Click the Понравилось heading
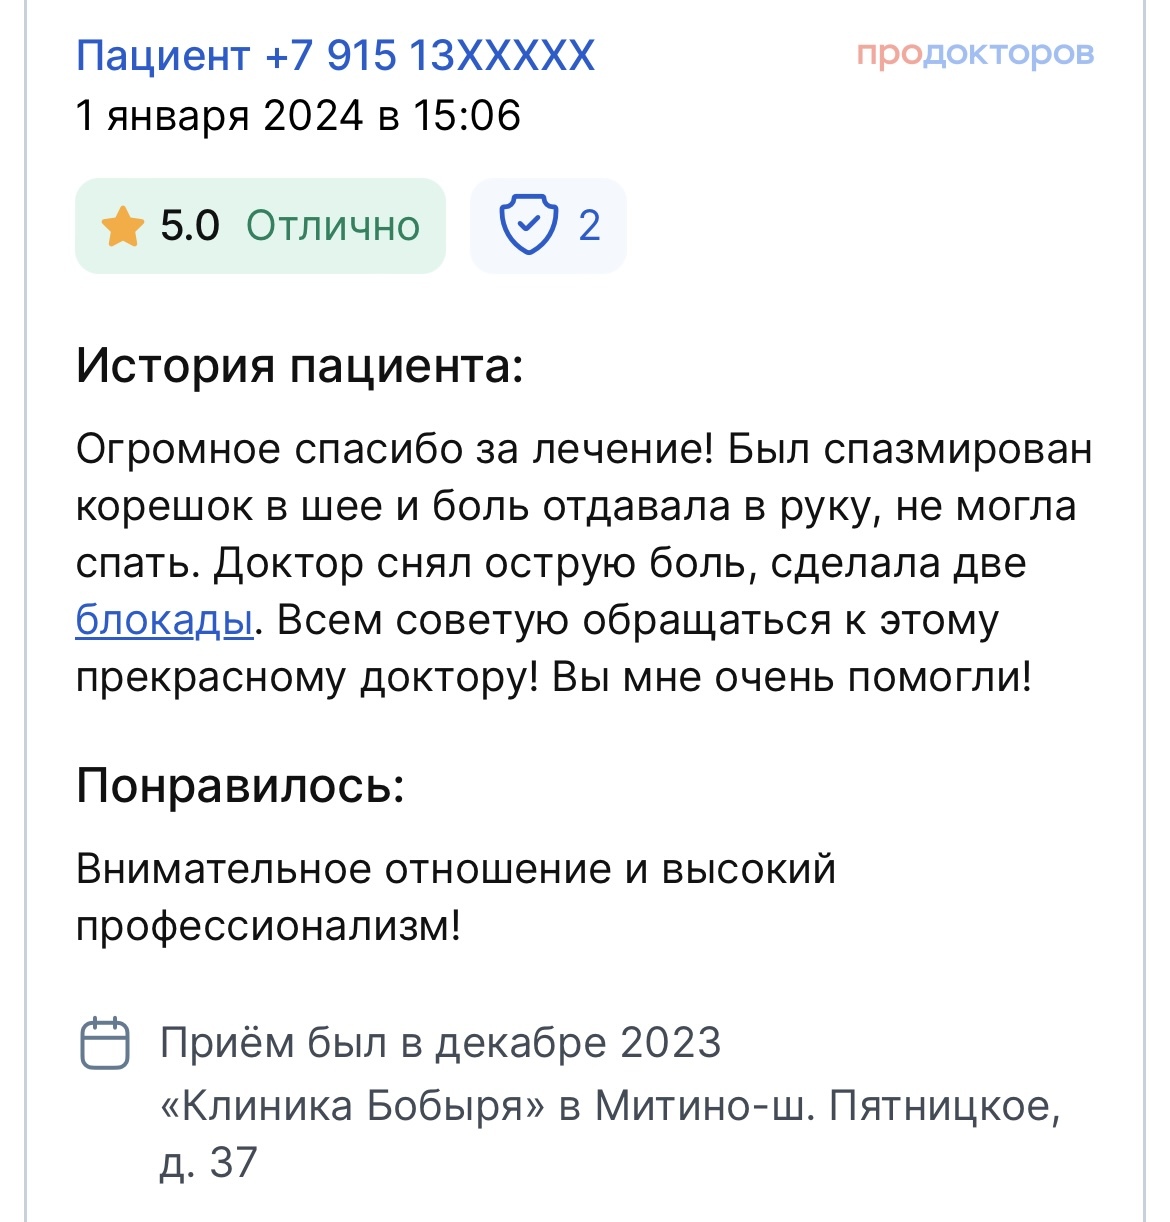This screenshot has height=1222, width=1170. coord(240,786)
